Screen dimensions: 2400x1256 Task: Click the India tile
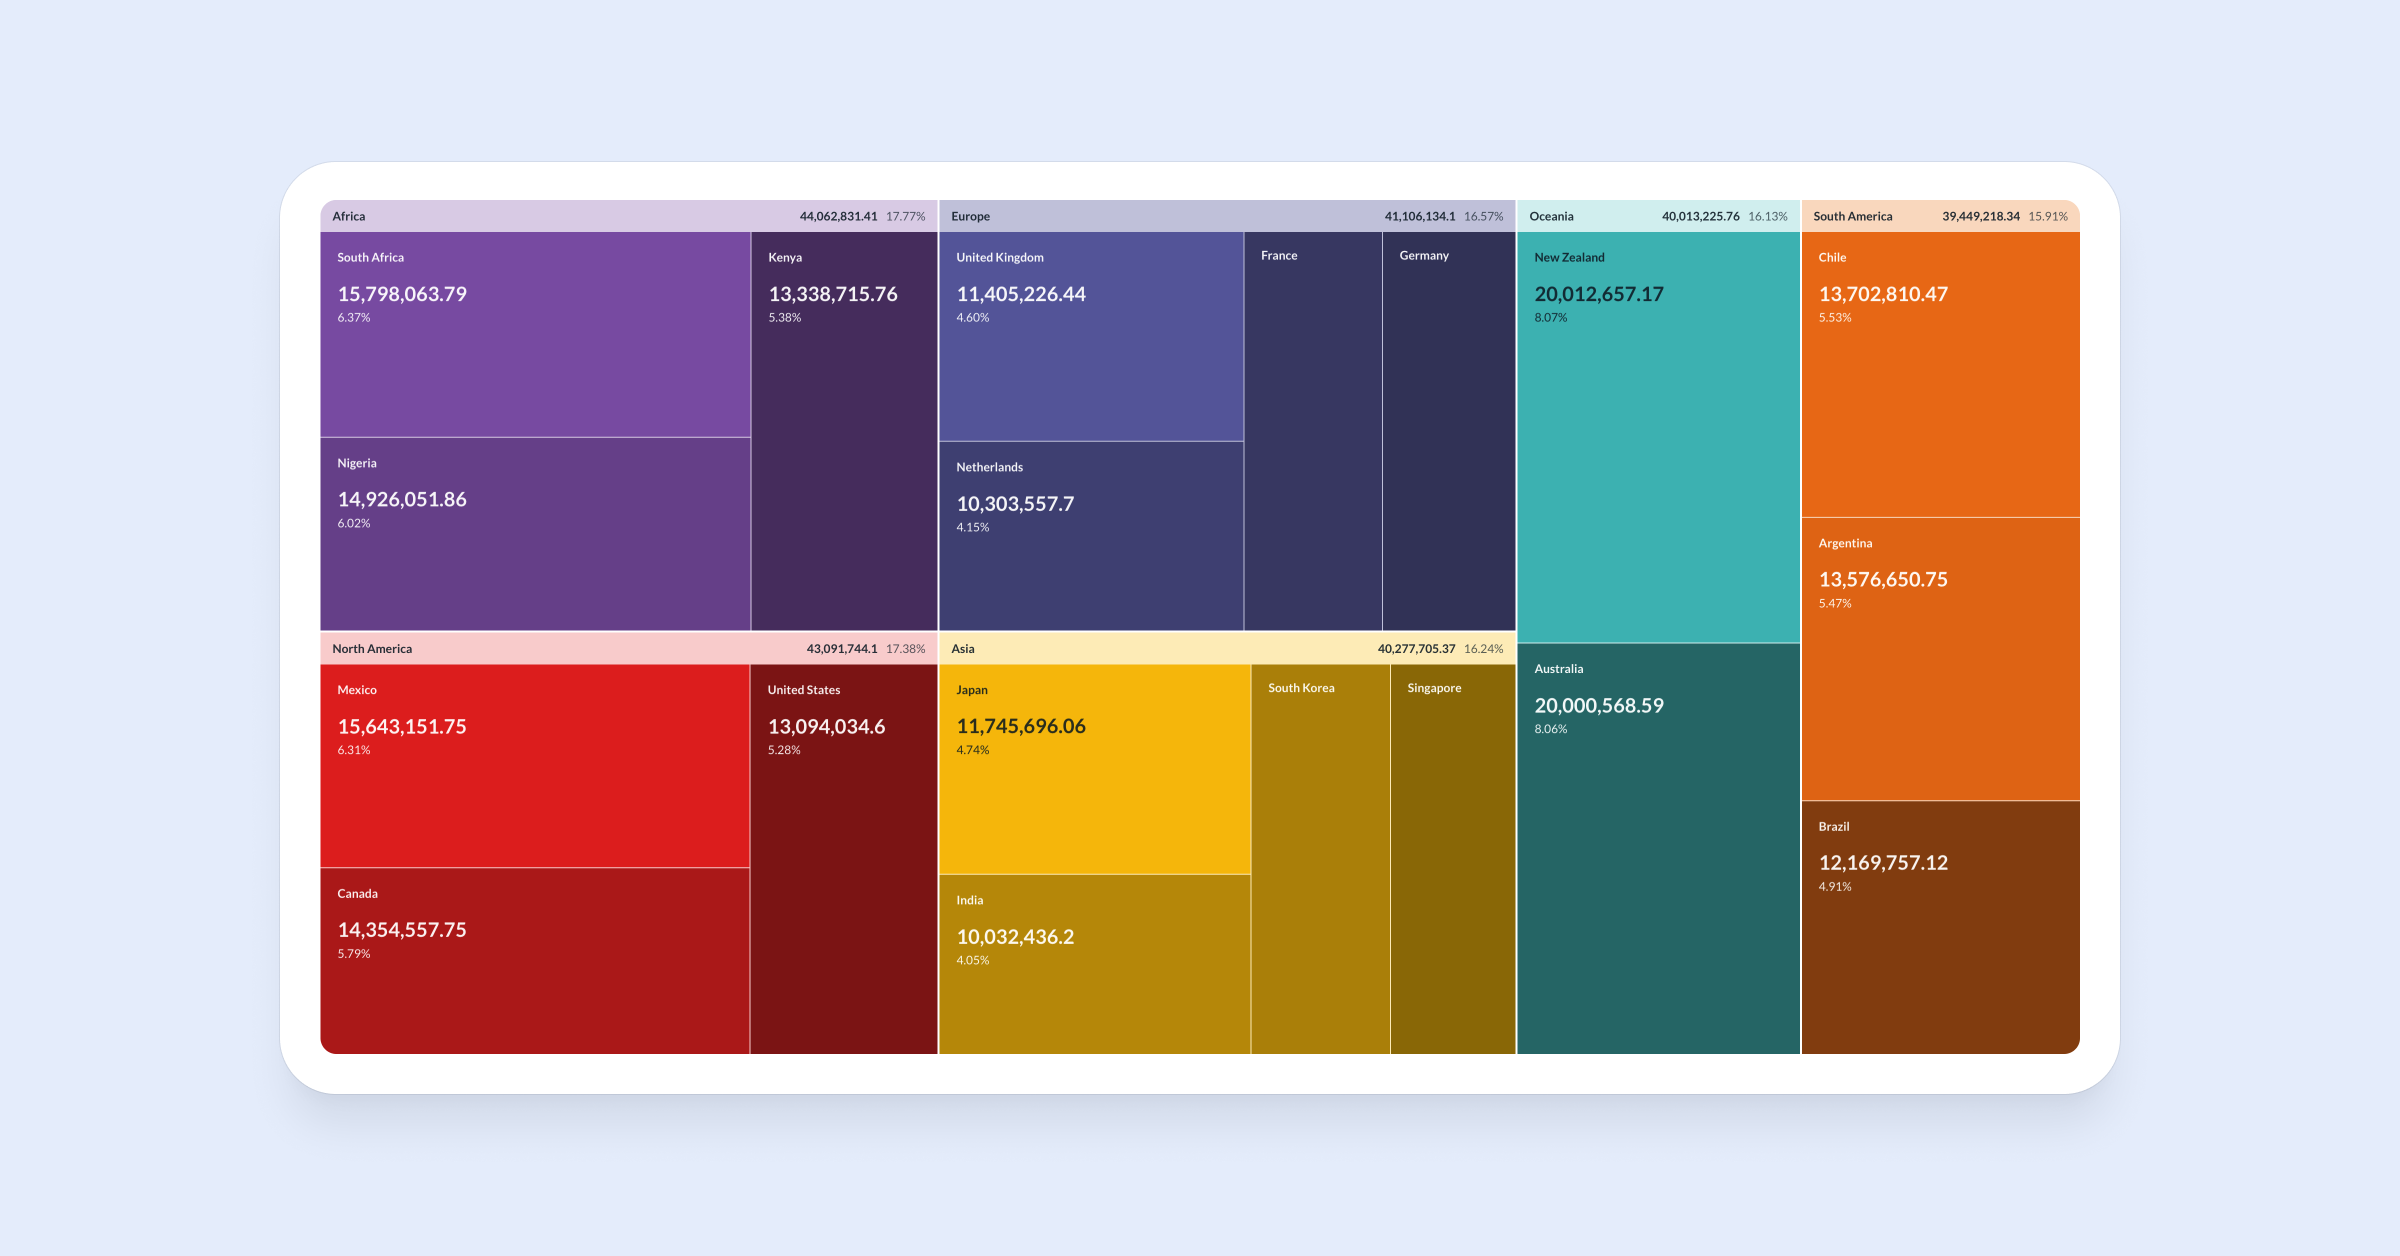point(1095,964)
